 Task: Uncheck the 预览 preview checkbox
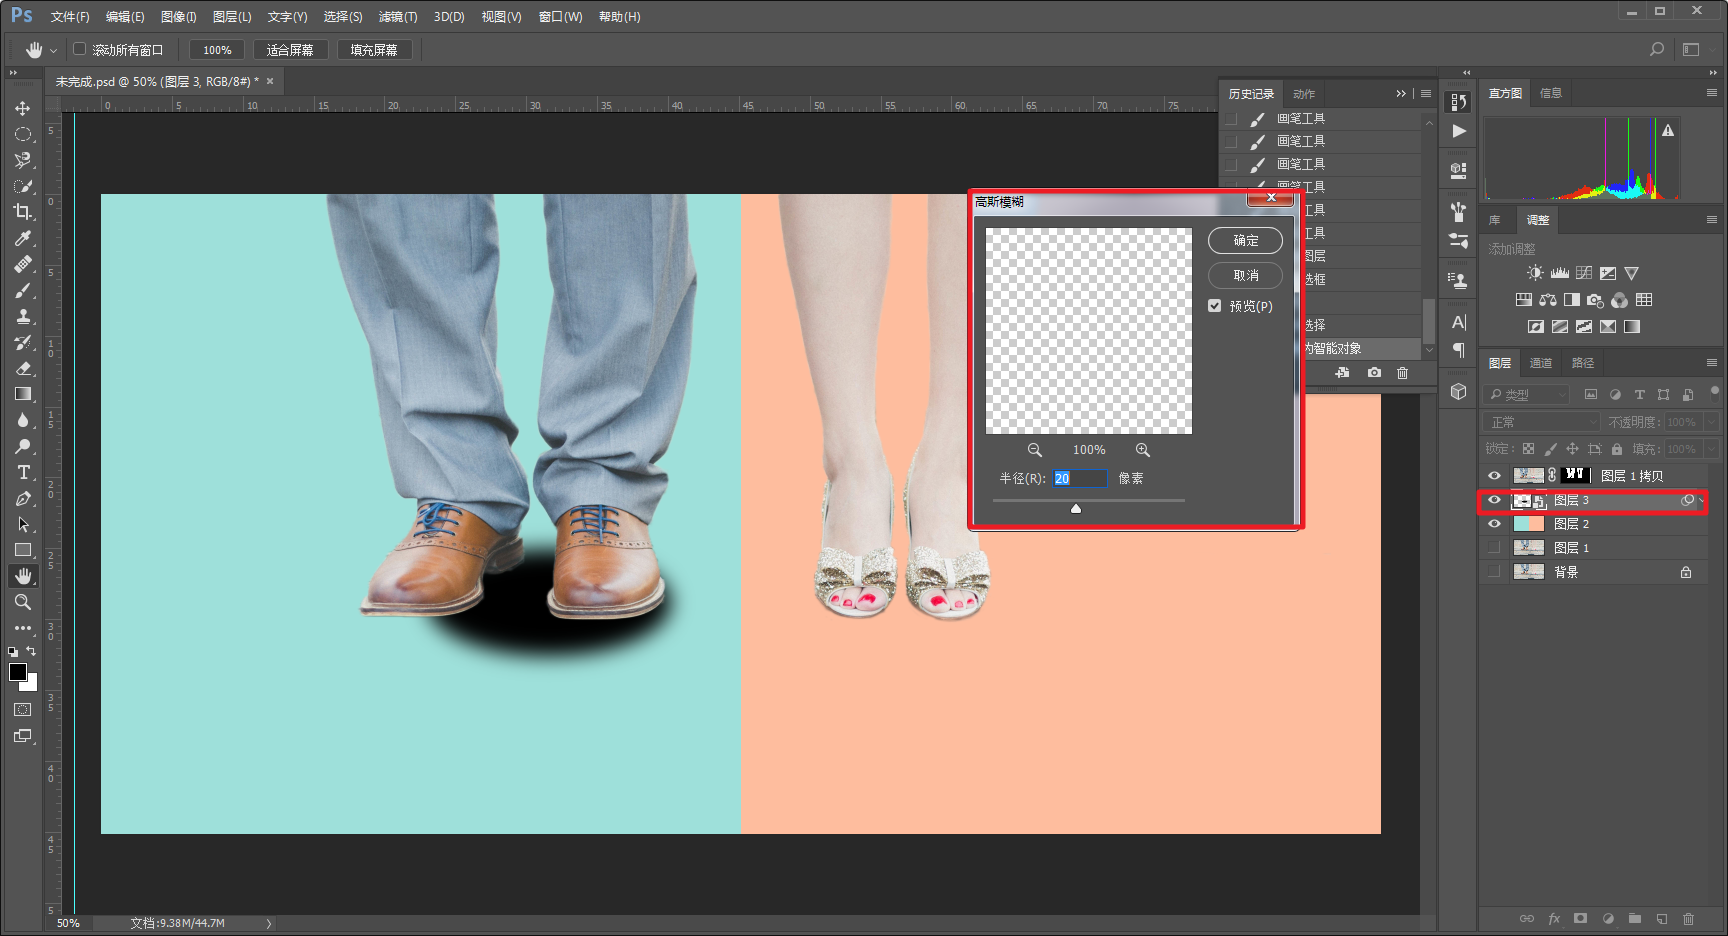coord(1214,306)
